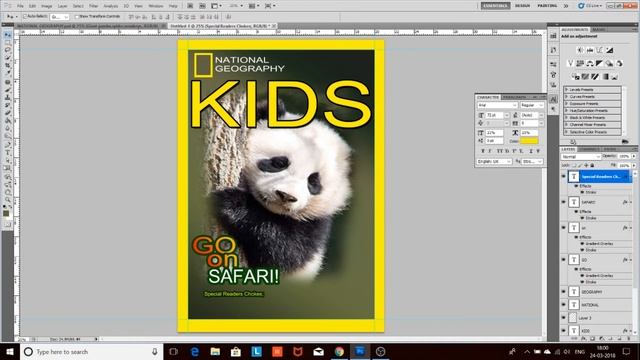Click the layer Opacity value field

623,156
